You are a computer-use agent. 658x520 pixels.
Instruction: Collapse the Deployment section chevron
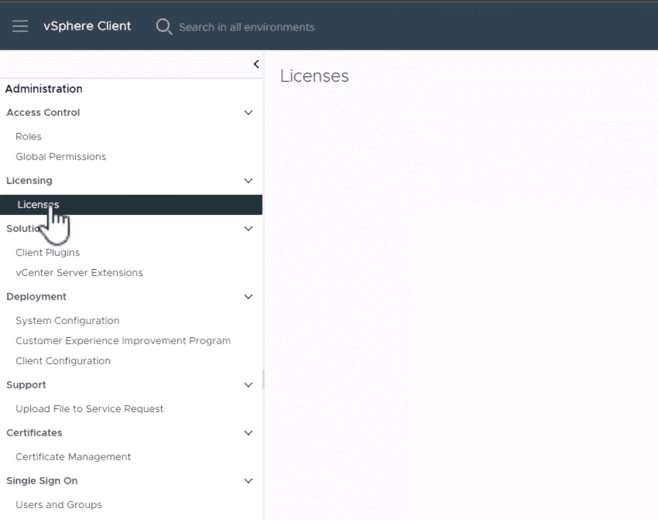click(x=249, y=297)
